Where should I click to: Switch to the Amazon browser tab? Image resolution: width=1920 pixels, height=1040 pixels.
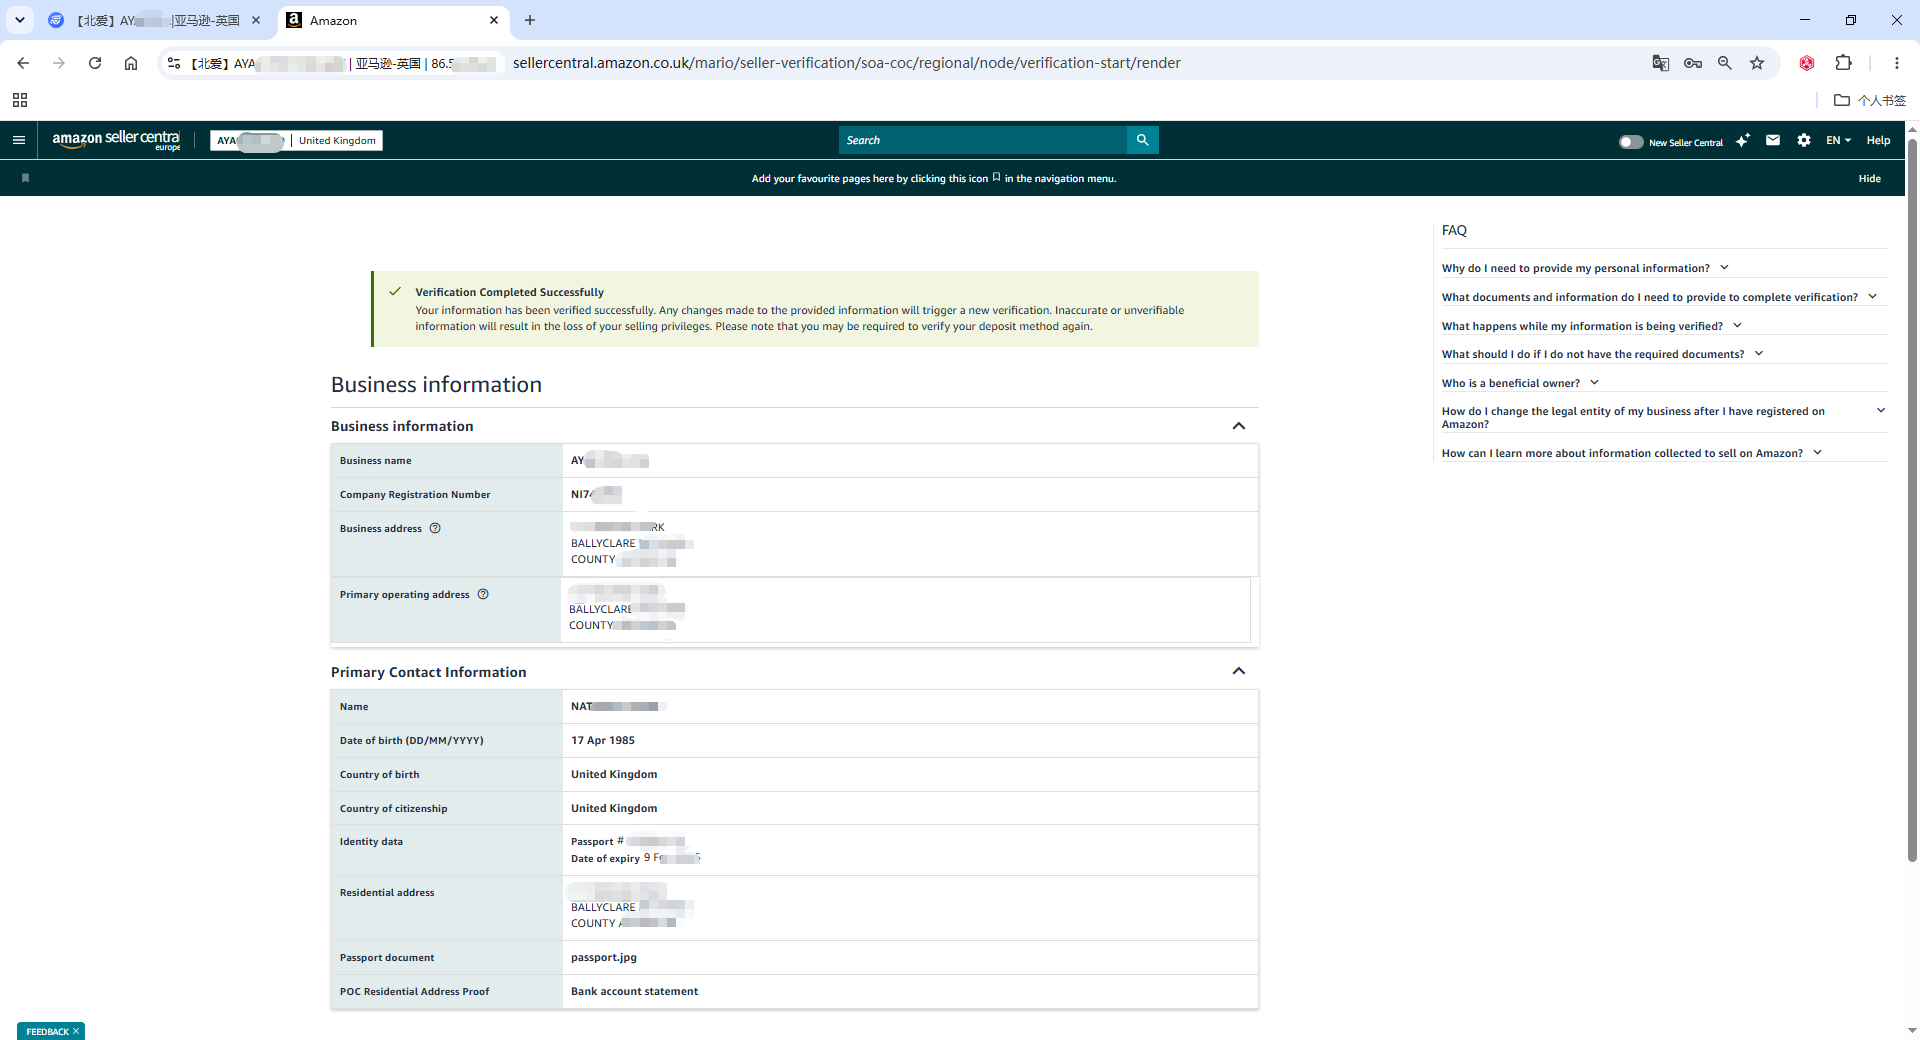point(393,20)
